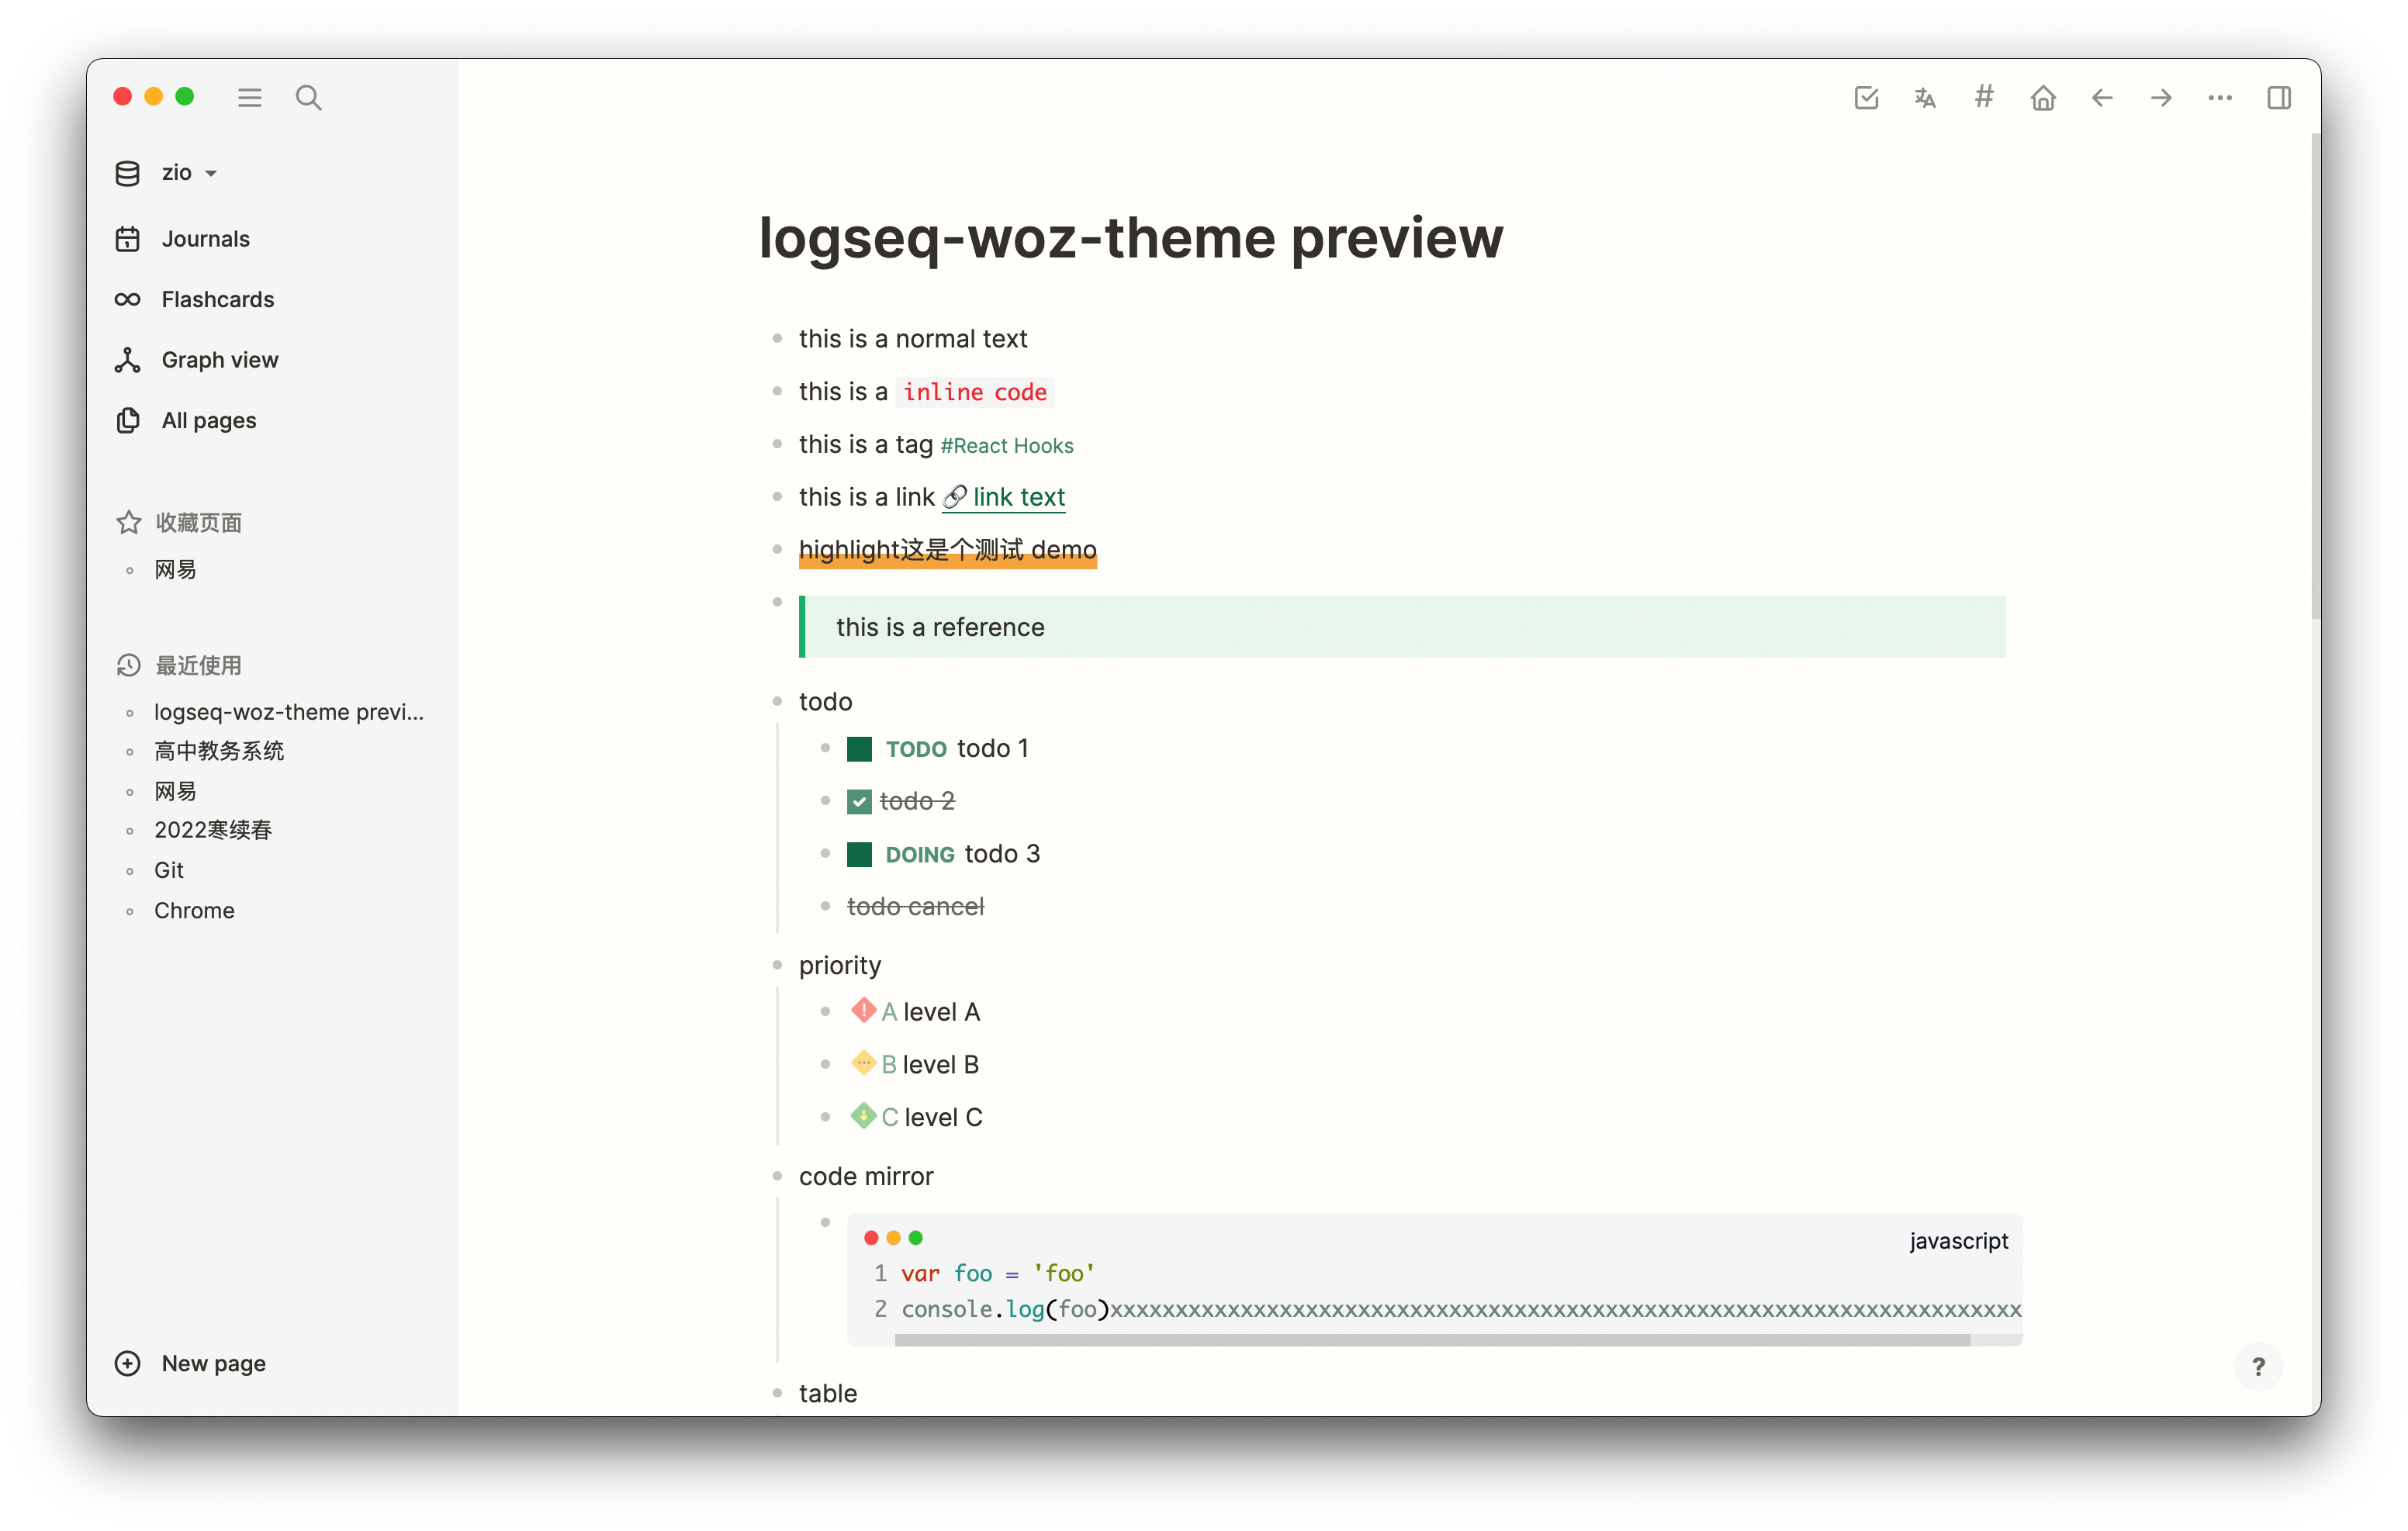This screenshot has width=2408, height=1531.
Task: Open search with the magnifier icon
Action: [x=308, y=98]
